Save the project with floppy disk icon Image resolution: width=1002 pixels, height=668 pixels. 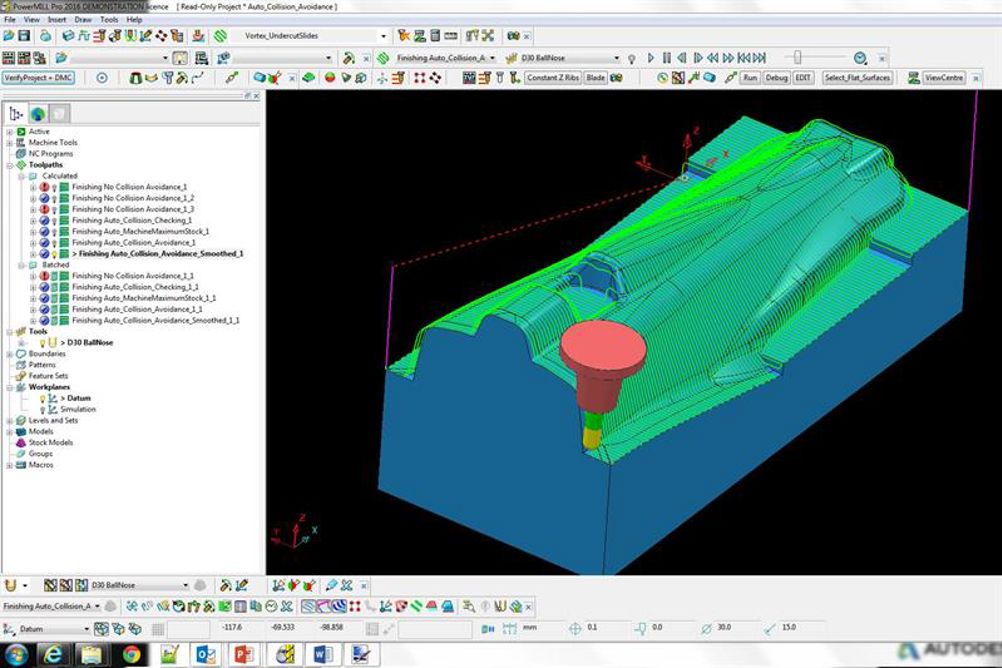(24, 36)
